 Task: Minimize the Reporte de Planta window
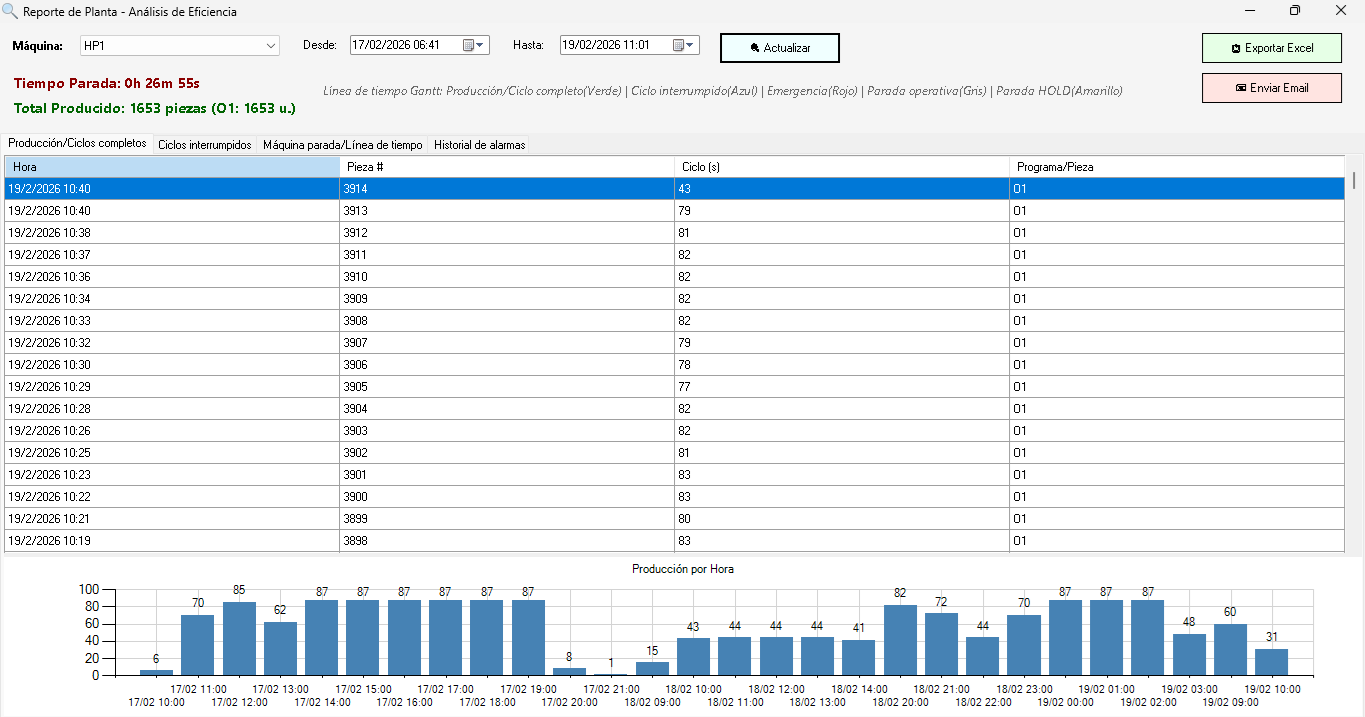[x=1249, y=11]
